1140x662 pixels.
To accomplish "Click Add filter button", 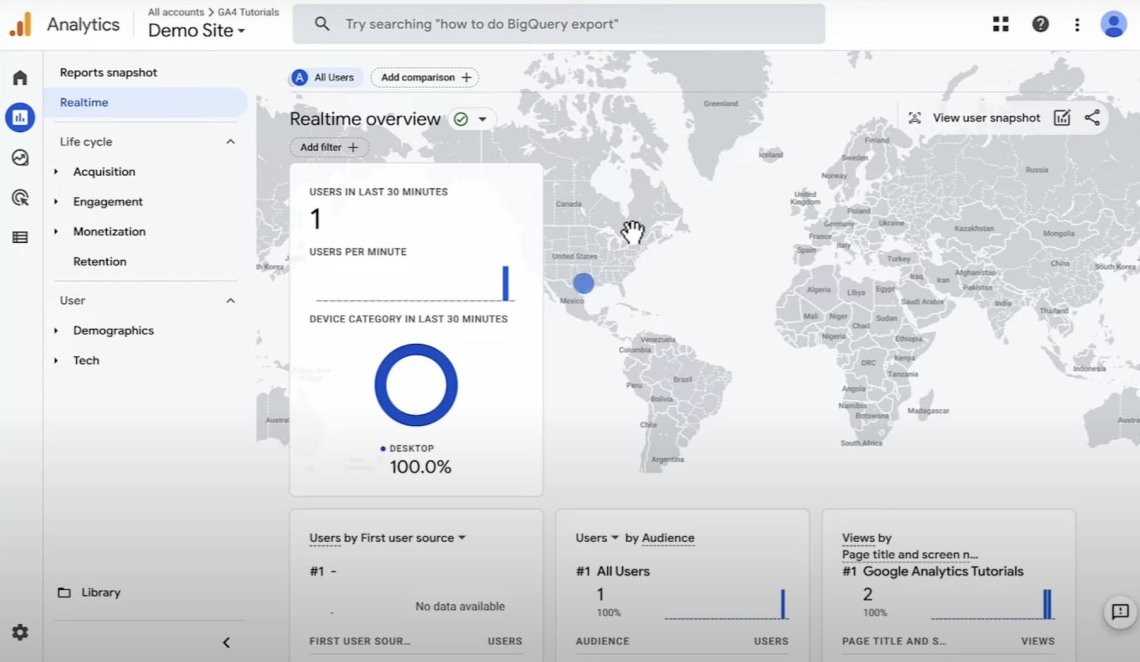I will [329, 147].
